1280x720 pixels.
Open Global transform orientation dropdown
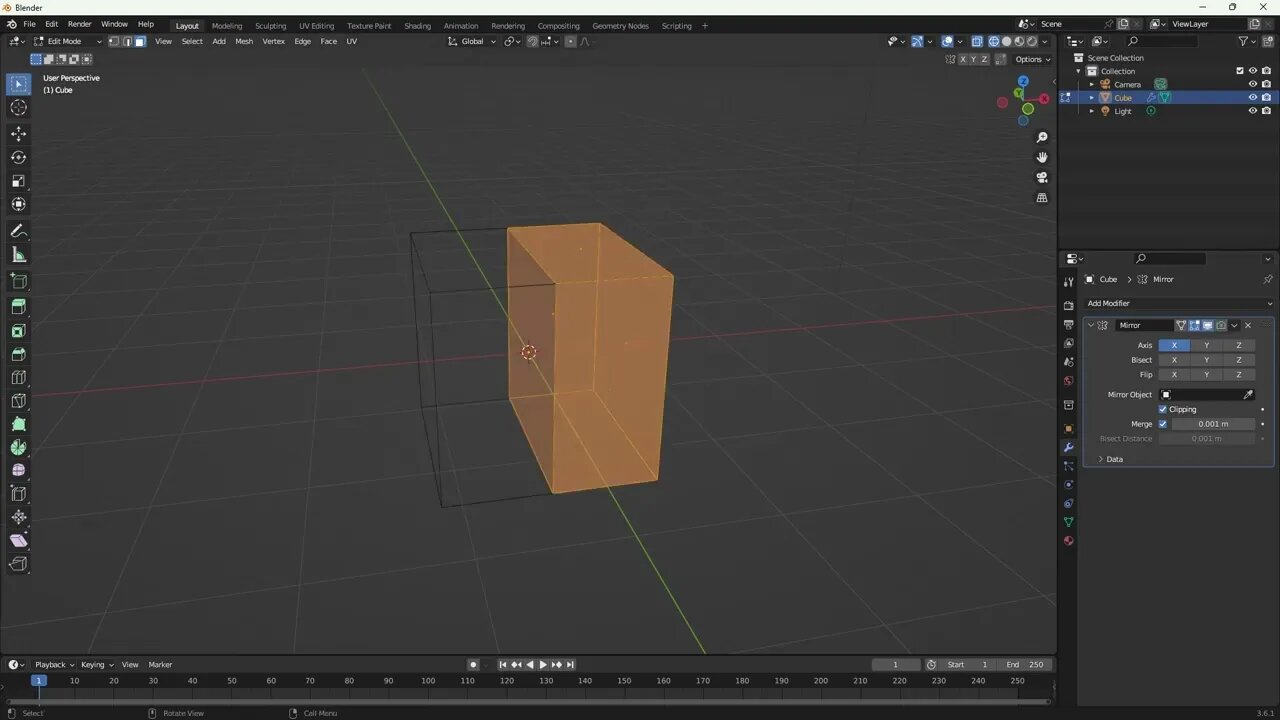[470, 41]
